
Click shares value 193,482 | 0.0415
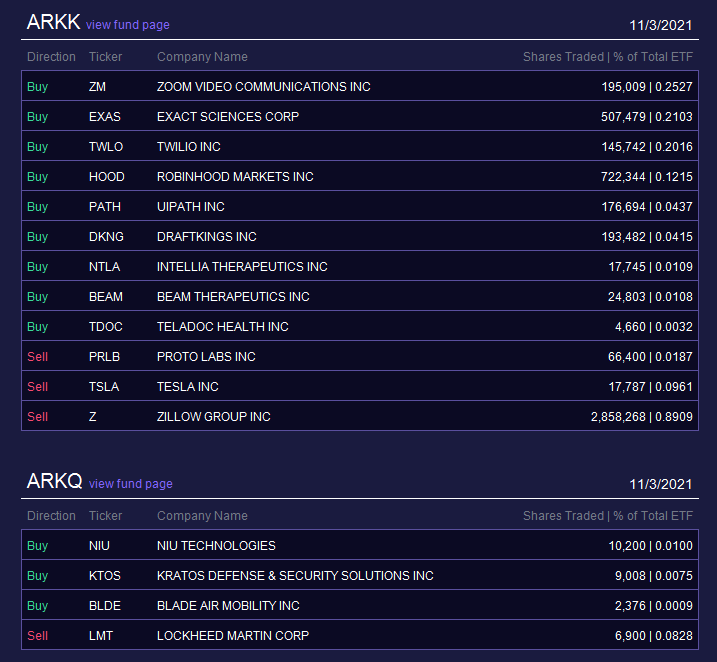pos(647,237)
